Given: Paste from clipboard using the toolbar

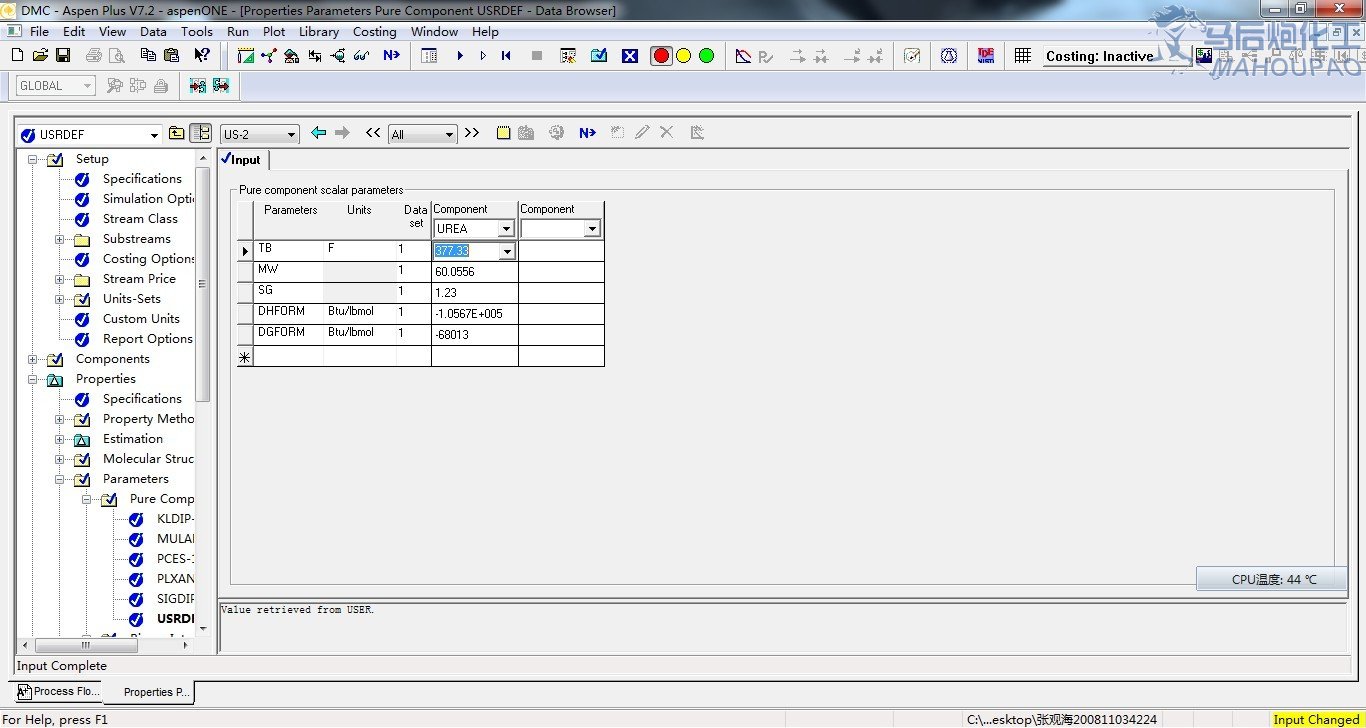Looking at the screenshot, I should 171,56.
